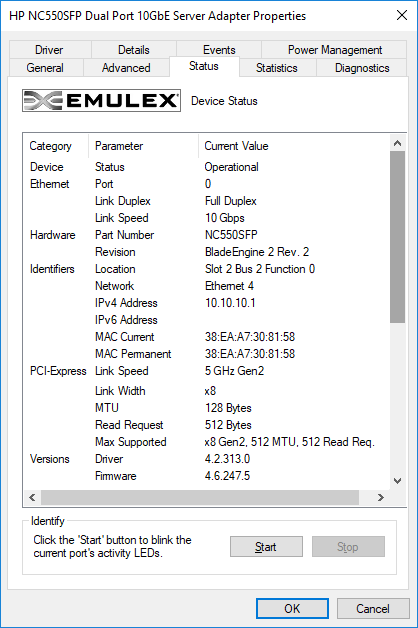Click the Identifiers category label
418x628 pixels.
point(52,269)
